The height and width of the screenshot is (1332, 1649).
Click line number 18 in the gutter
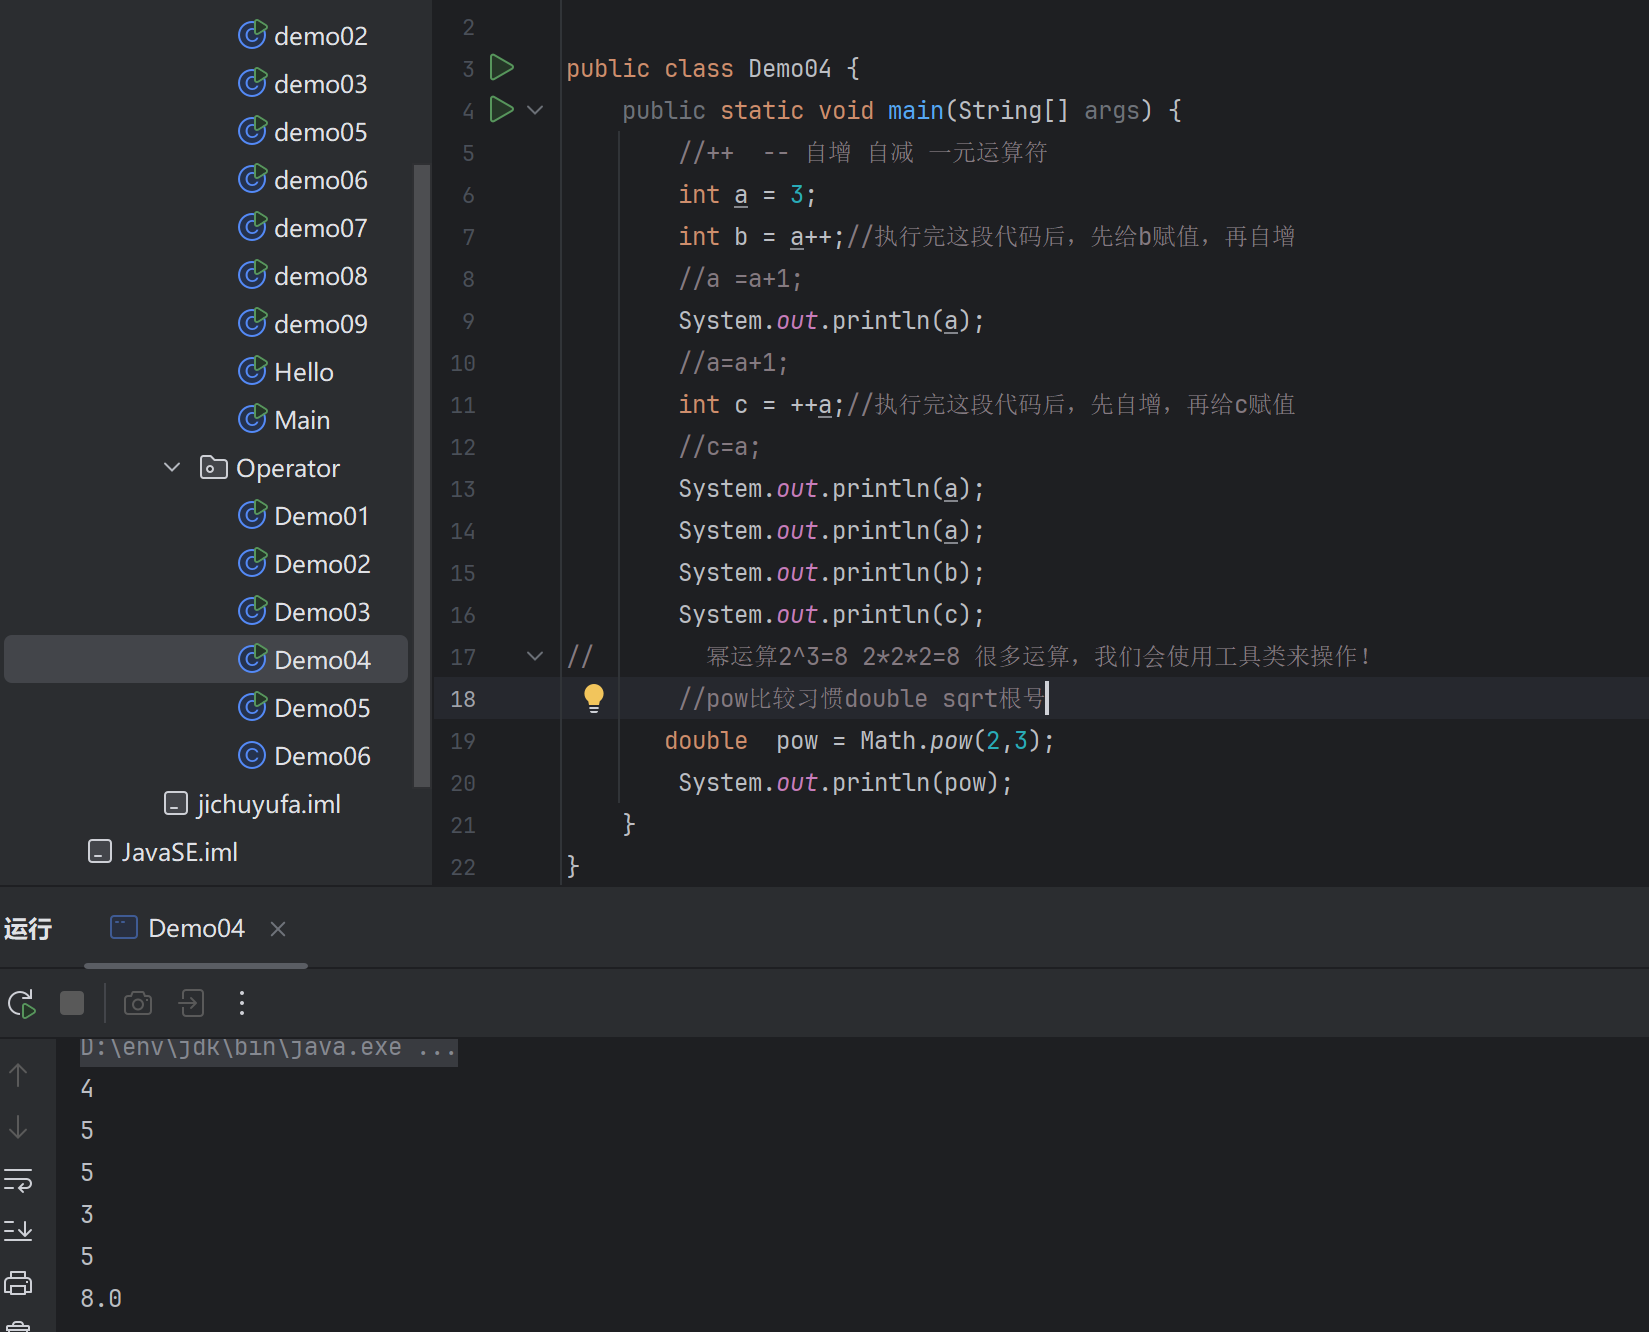[x=463, y=699]
